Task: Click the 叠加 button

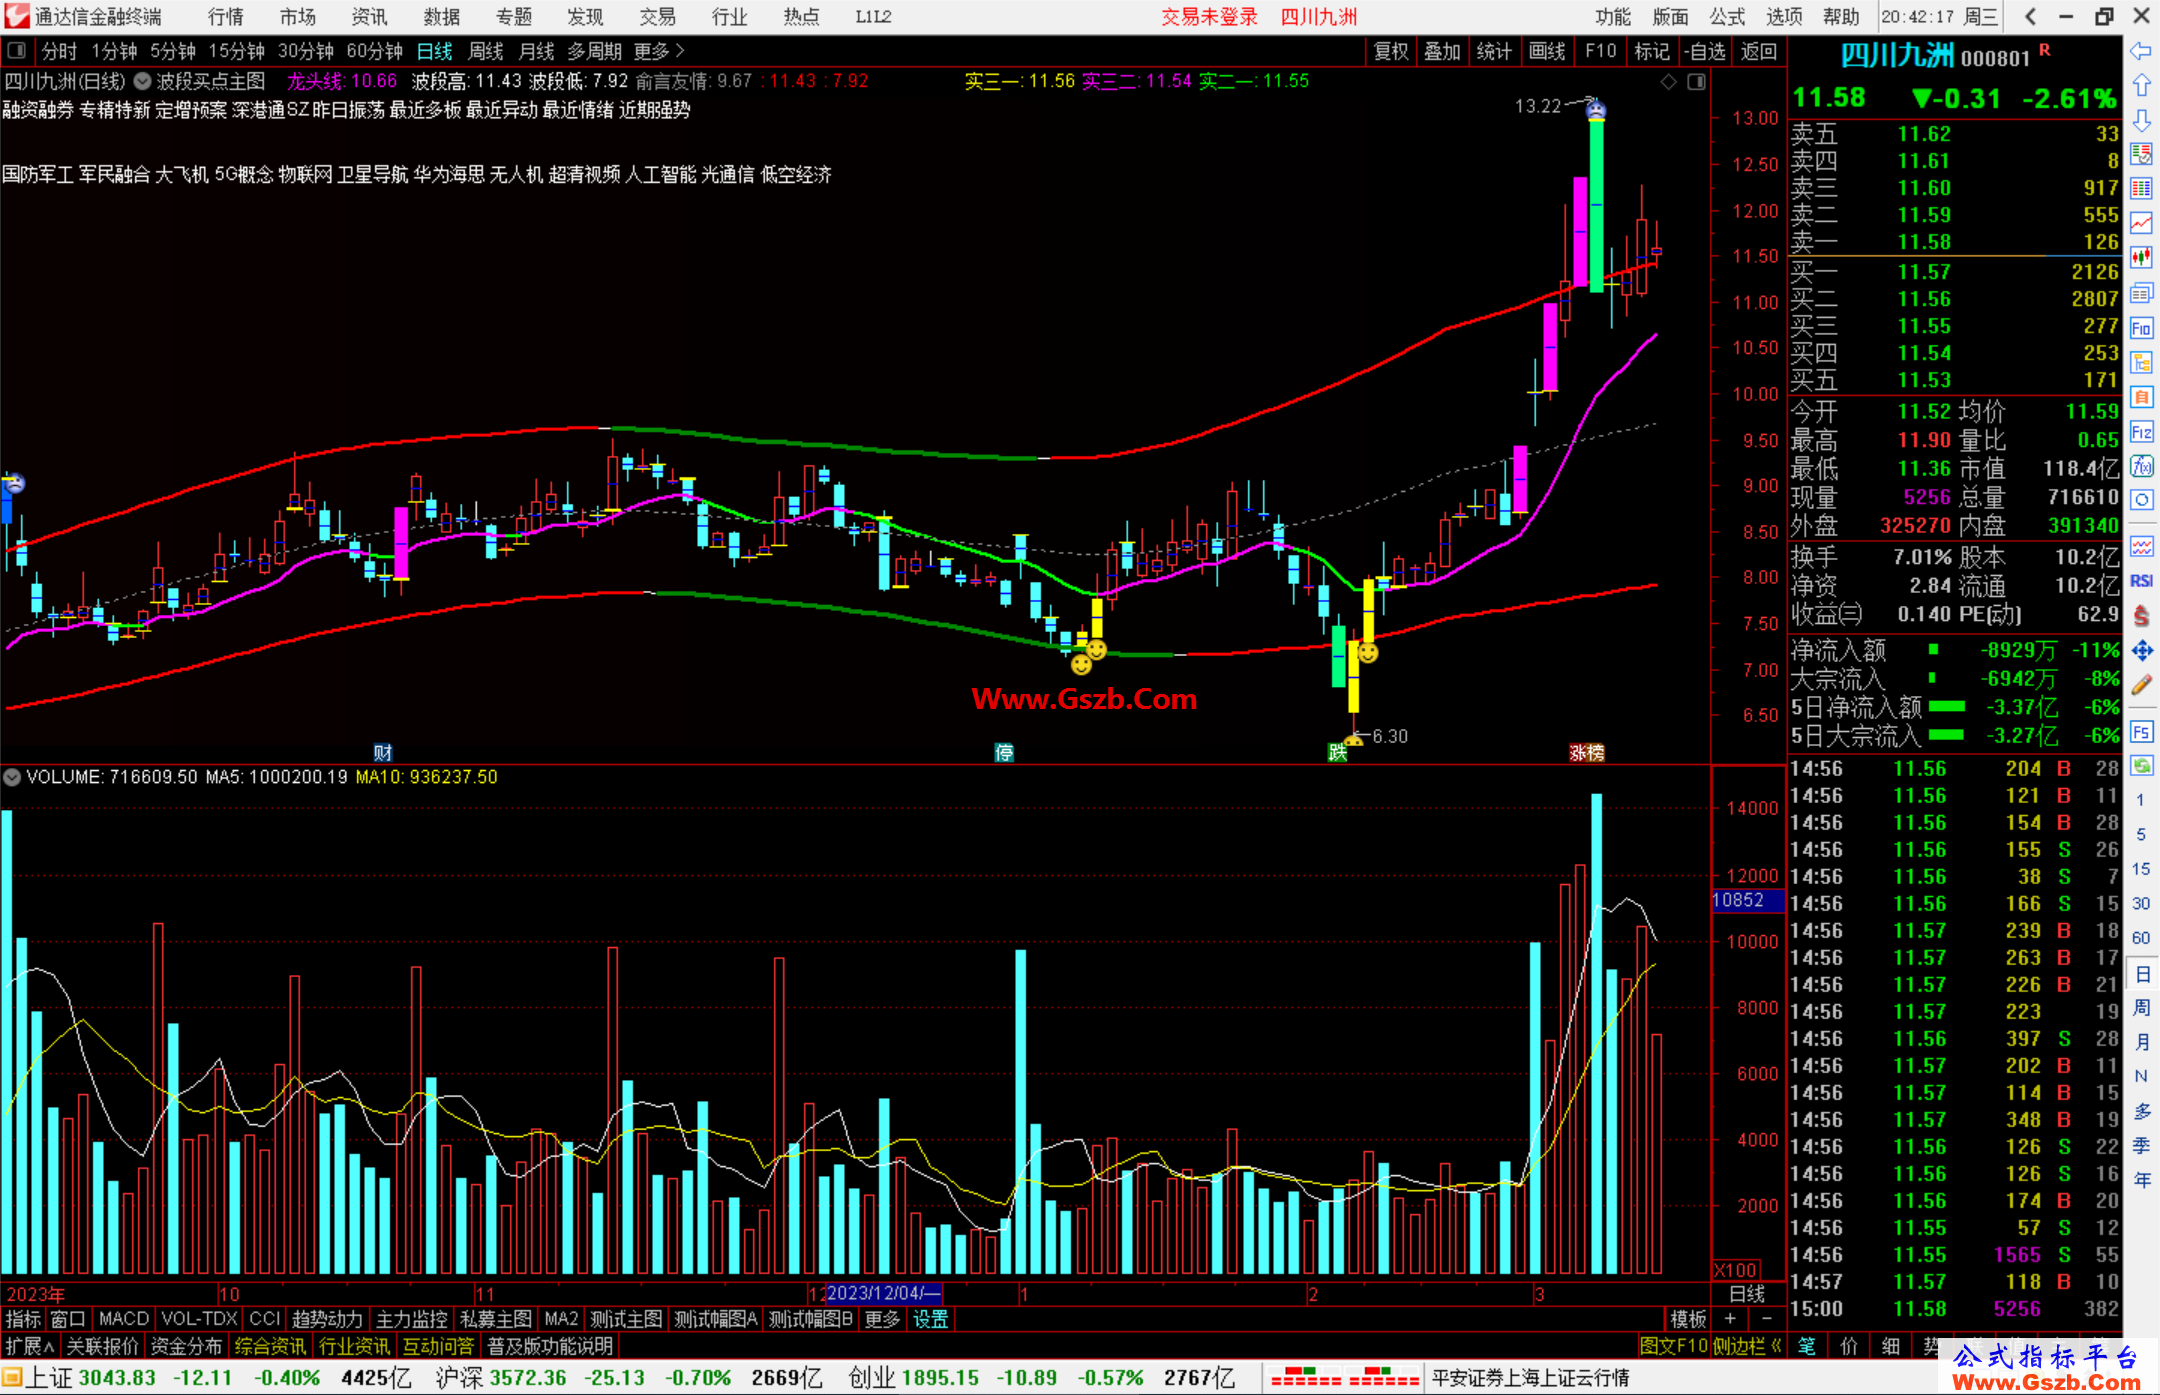Action: (x=1442, y=51)
